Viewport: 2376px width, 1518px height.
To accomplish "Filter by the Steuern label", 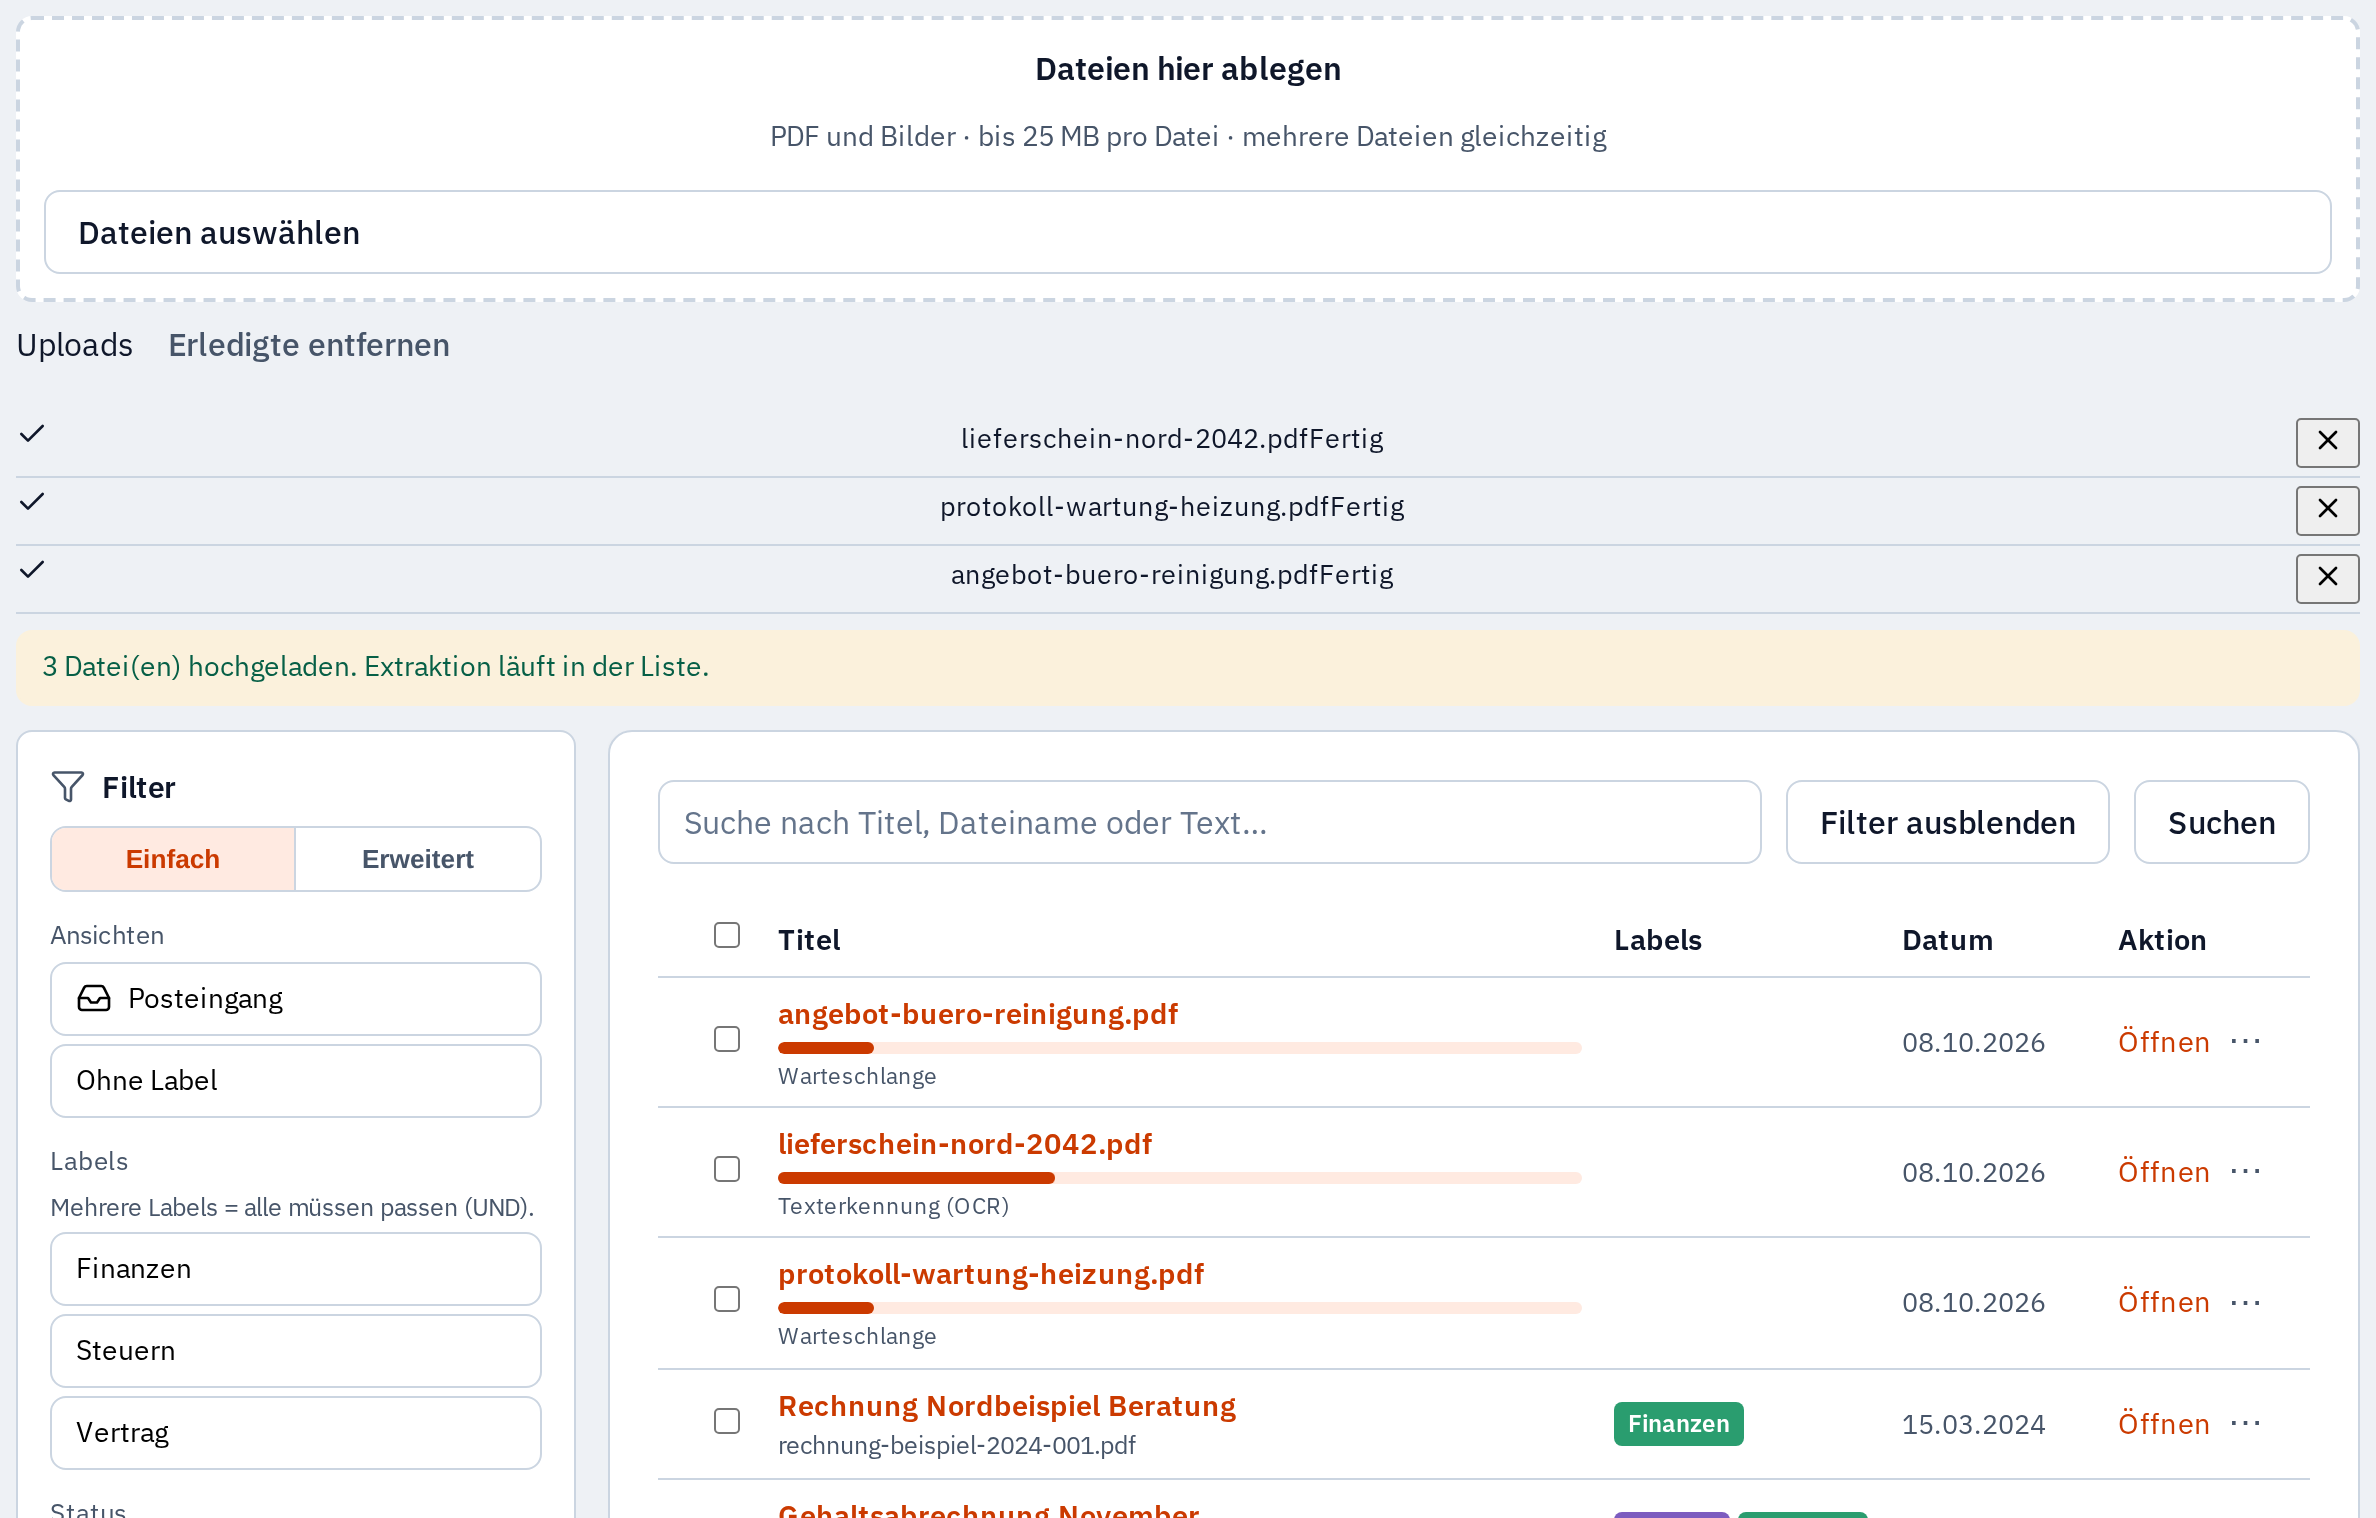I will (x=296, y=1351).
